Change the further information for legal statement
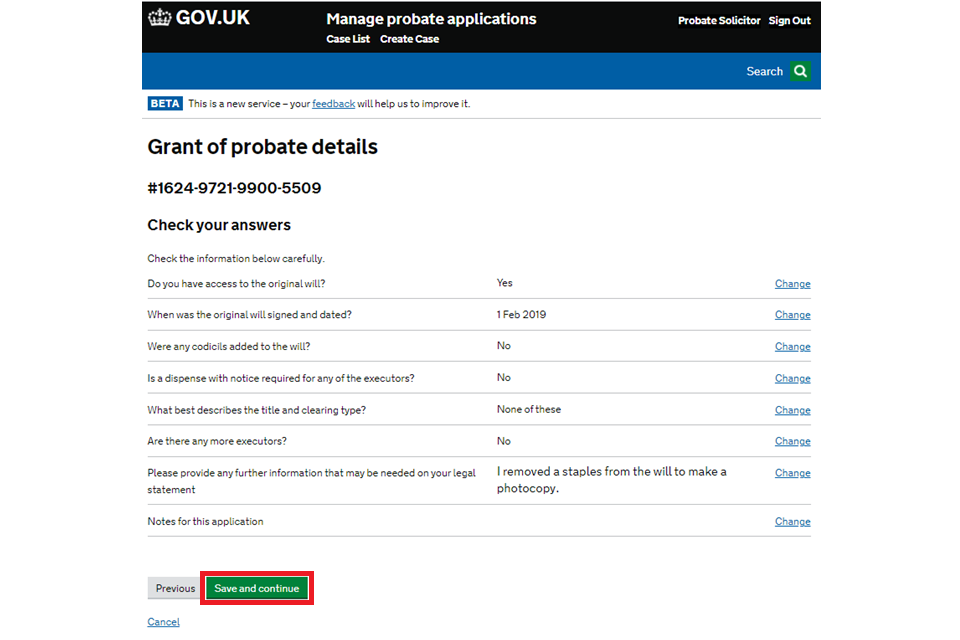This screenshot has width=960, height=640. 792,473
